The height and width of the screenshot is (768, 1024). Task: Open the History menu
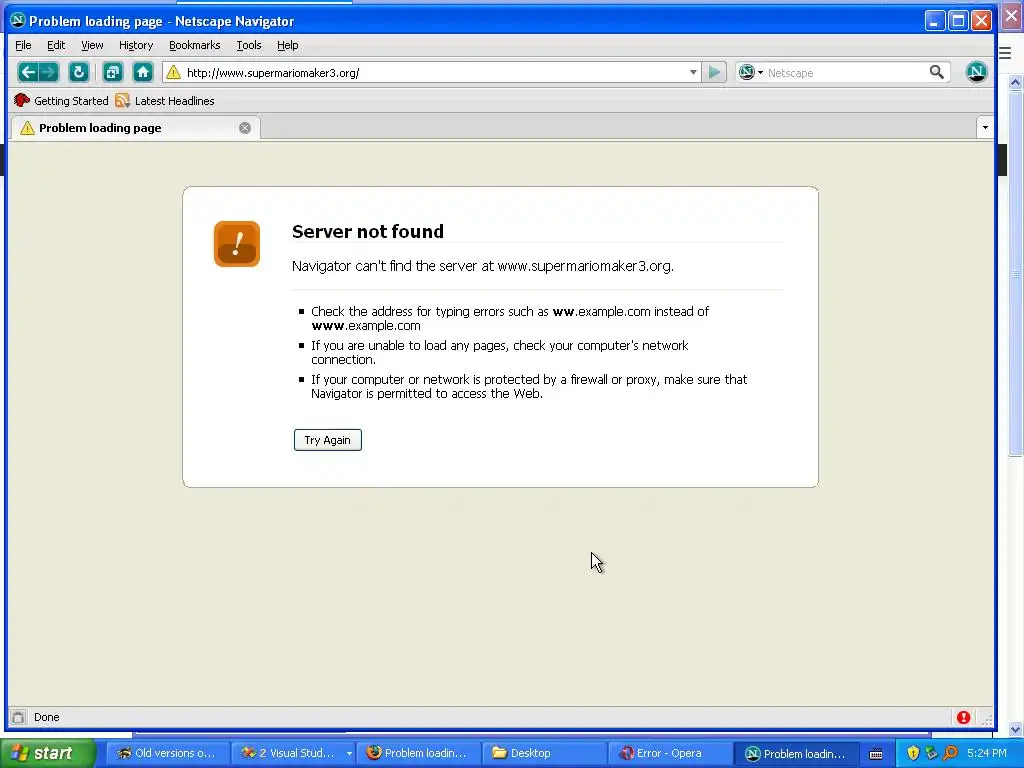point(136,45)
